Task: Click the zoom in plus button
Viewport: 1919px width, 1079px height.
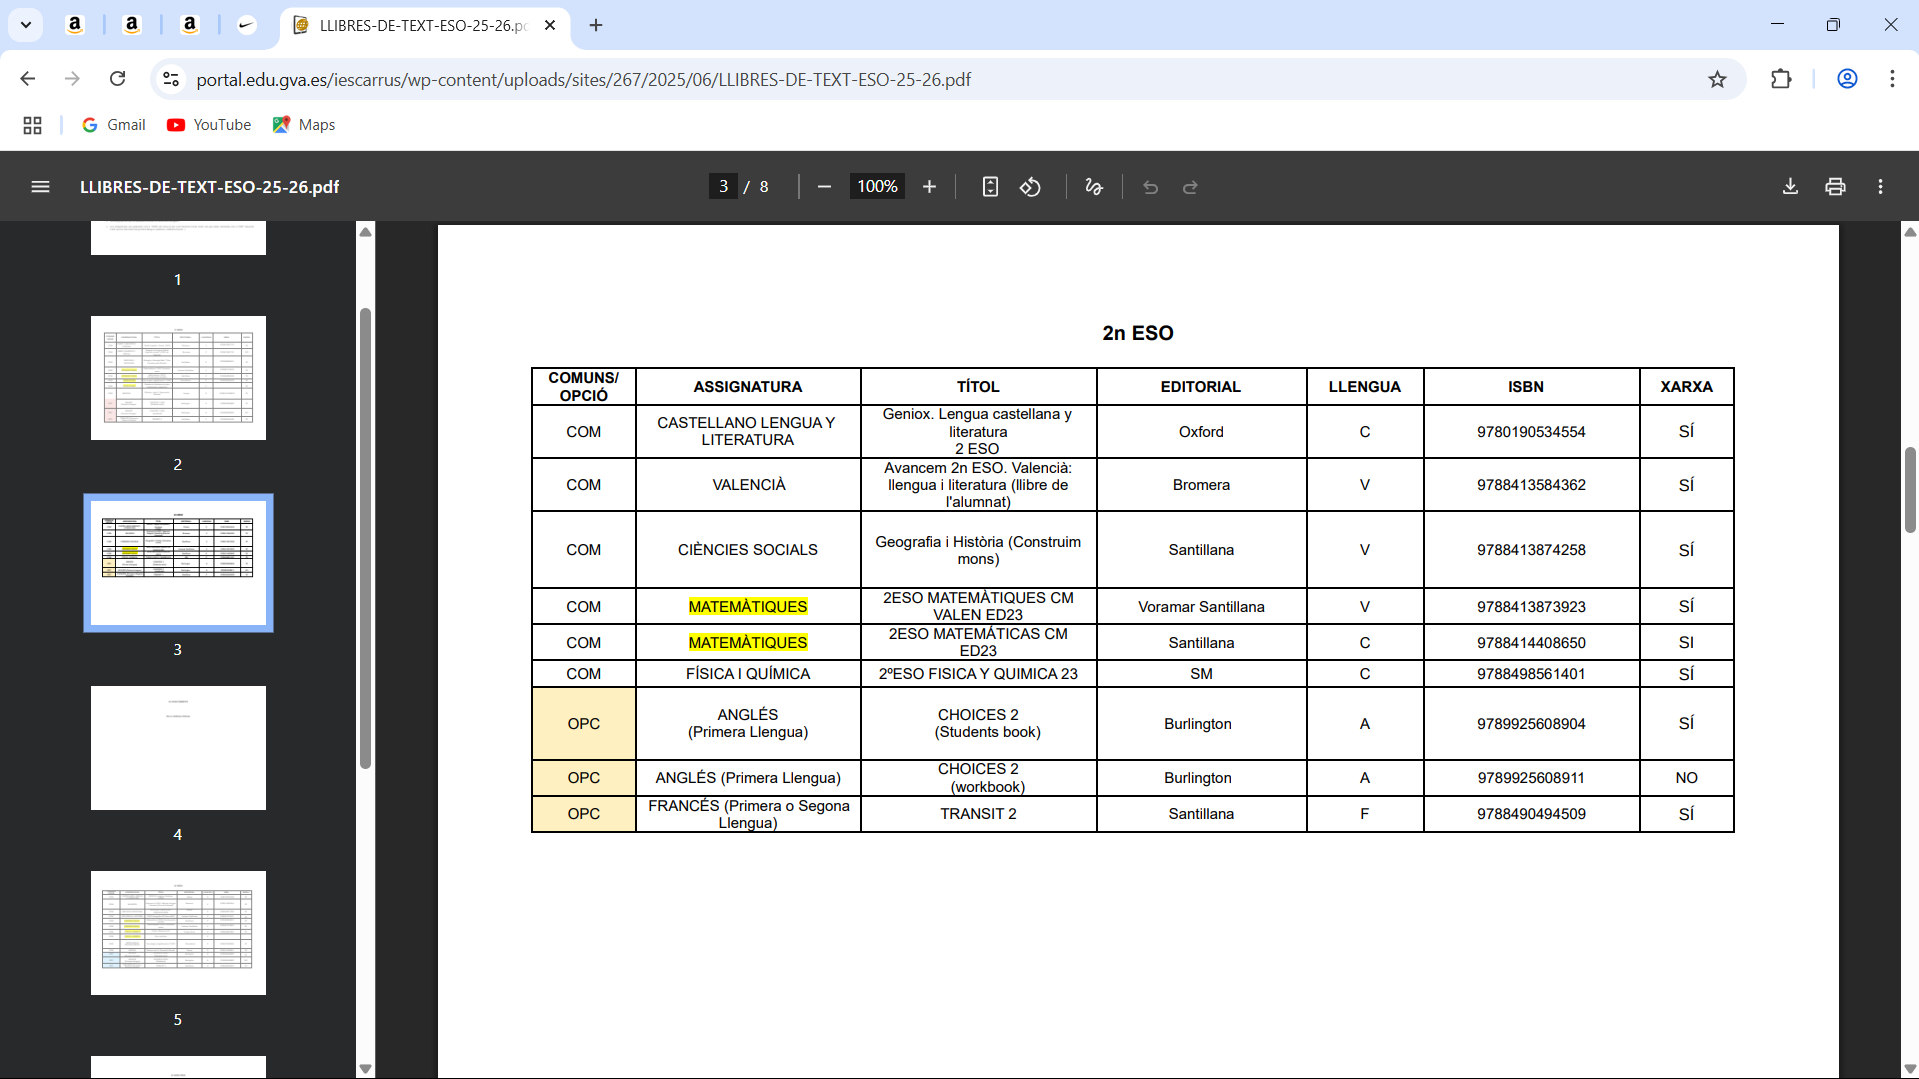Action: [929, 187]
